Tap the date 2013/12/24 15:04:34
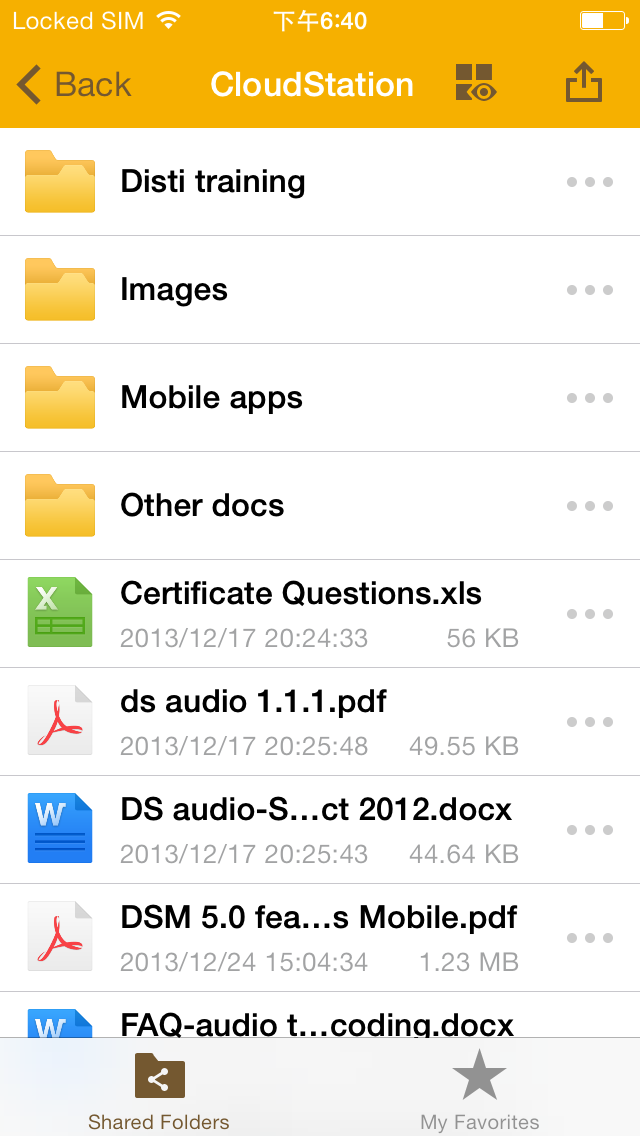The height and width of the screenshot is (1136, 640). 244,962
